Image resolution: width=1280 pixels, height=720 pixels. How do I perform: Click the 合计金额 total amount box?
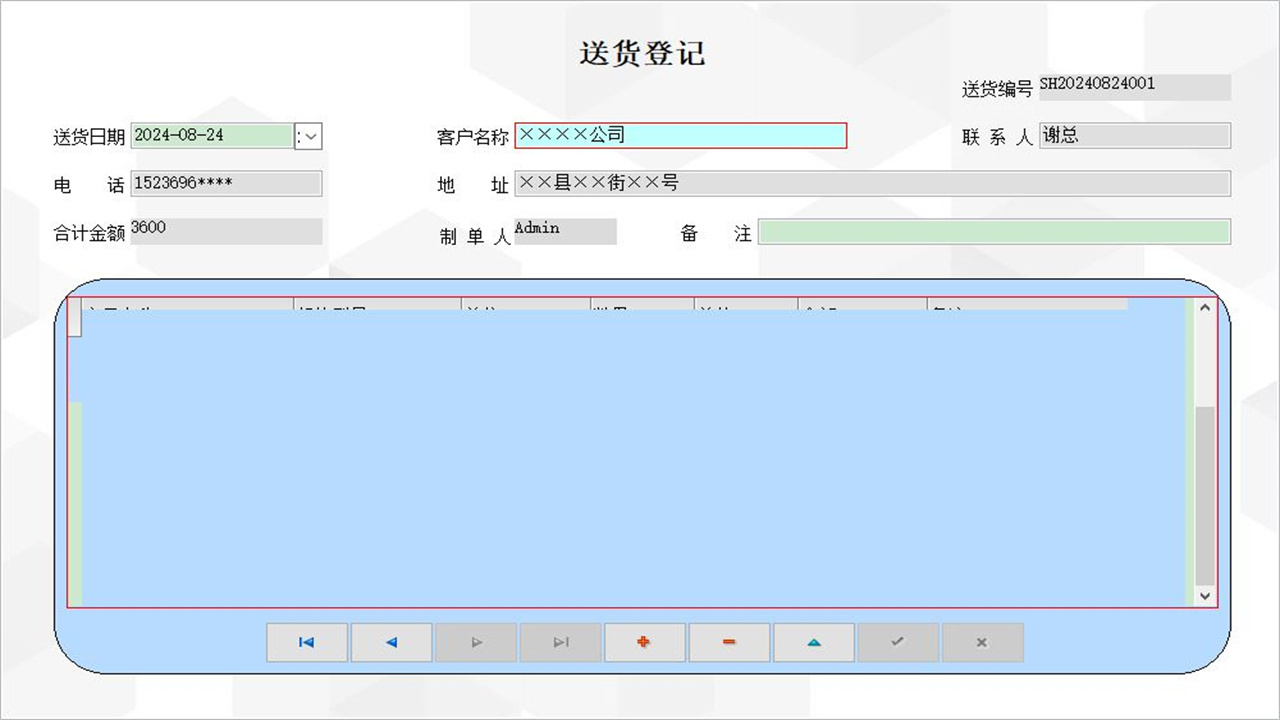tap(226, 231)
